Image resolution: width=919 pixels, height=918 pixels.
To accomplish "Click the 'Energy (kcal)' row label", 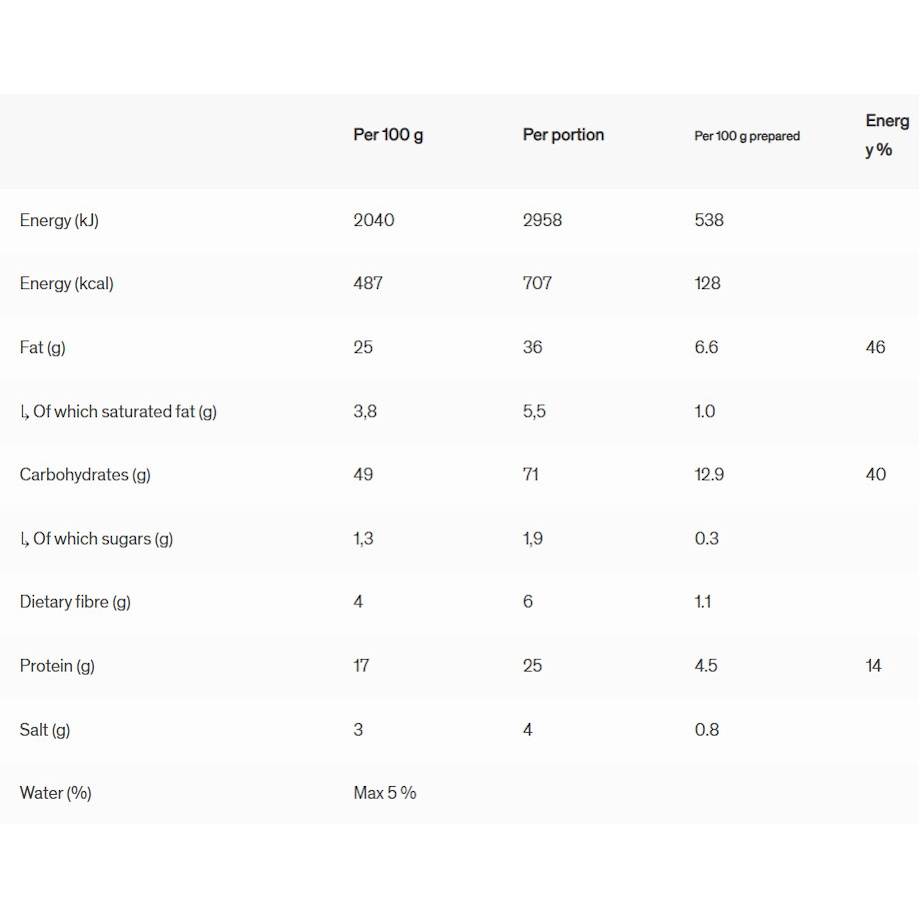I will click(x=67, y=283).
